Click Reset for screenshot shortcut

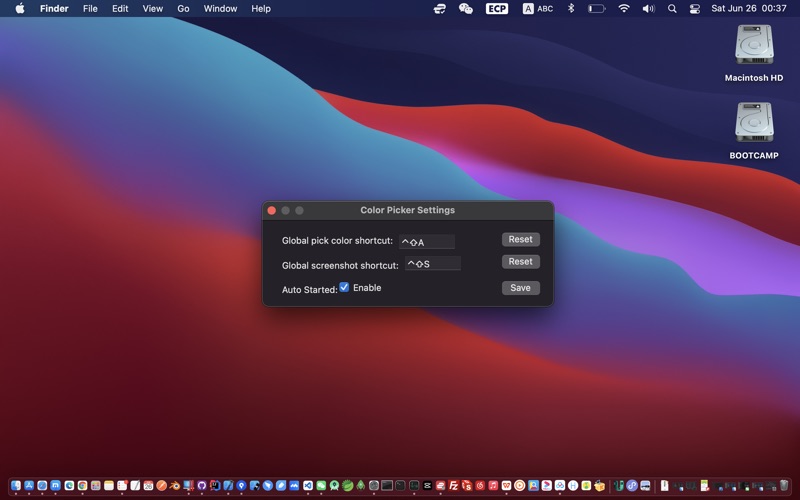[x=520, y=262]
